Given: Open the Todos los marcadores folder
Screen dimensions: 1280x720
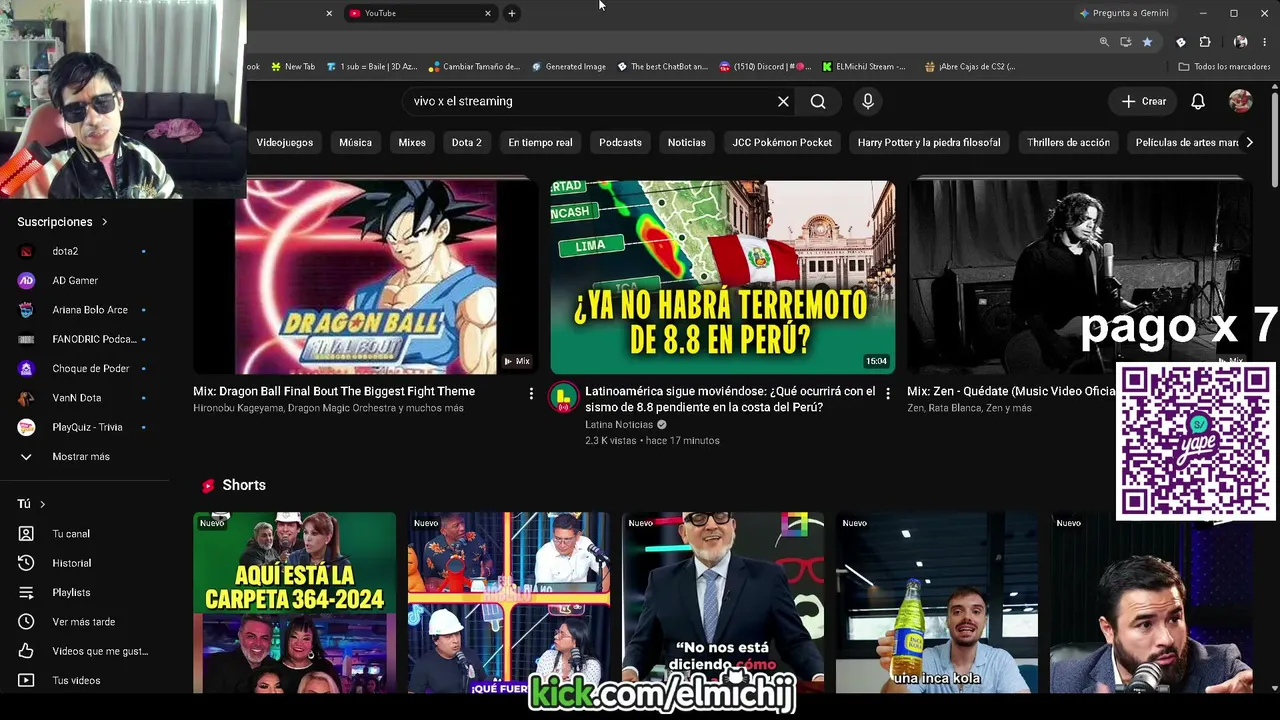Looking at the screenshot, I should pyautogui.click(x=1224, y=67).
